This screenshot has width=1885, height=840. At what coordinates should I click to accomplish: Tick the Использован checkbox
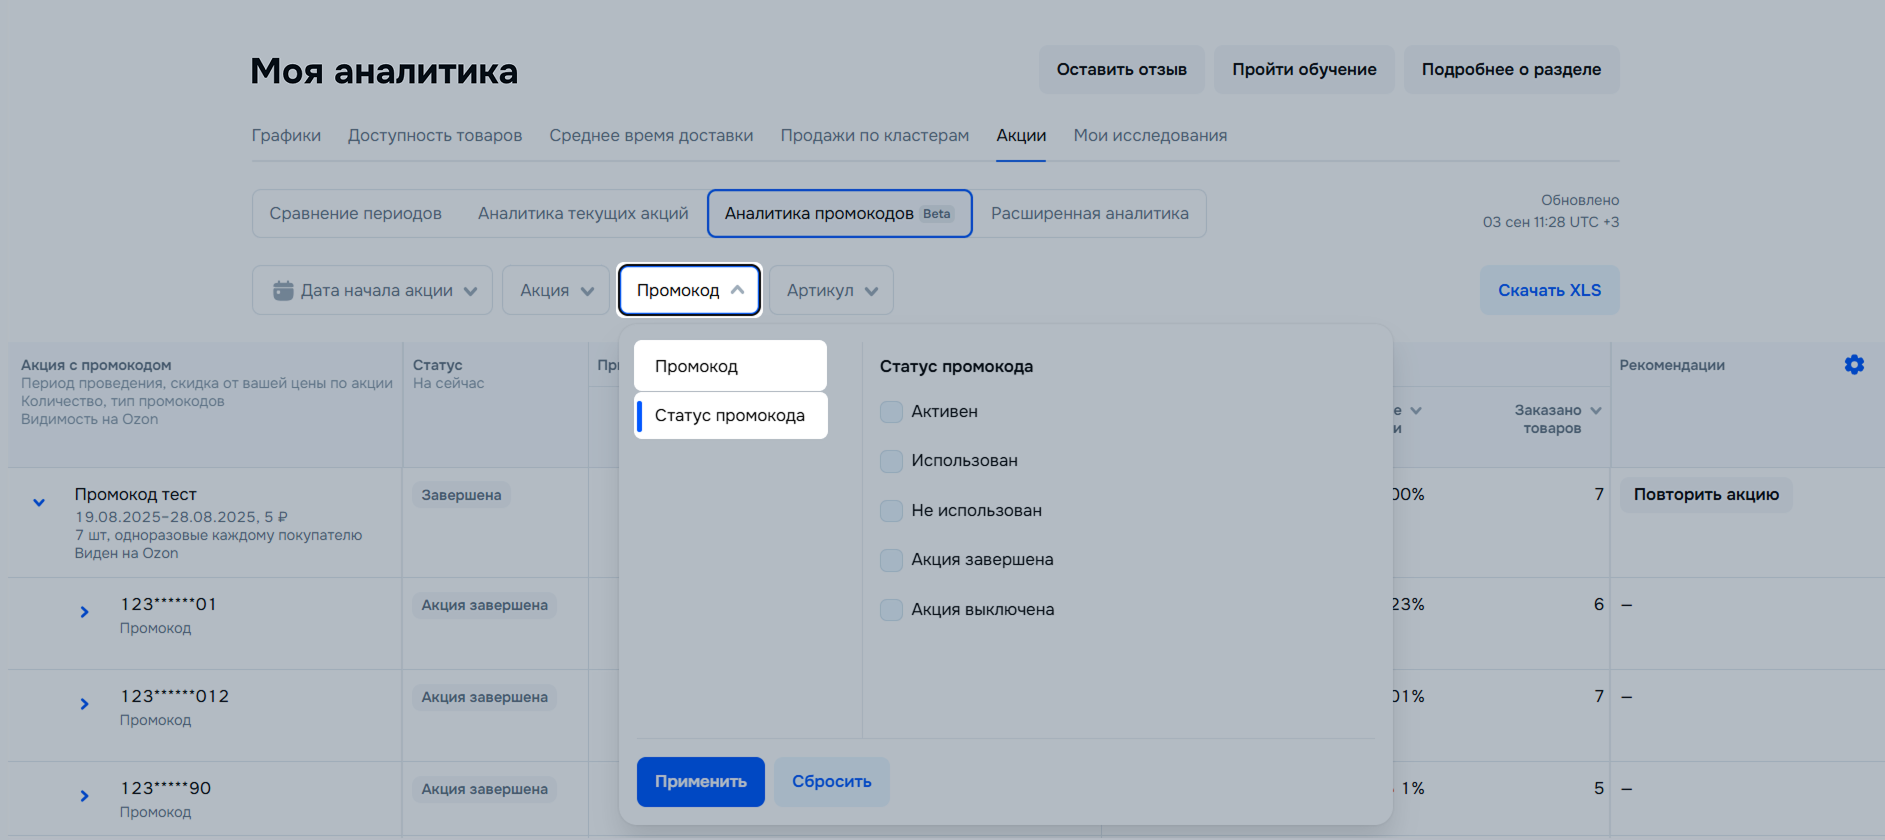pos(891,461)
